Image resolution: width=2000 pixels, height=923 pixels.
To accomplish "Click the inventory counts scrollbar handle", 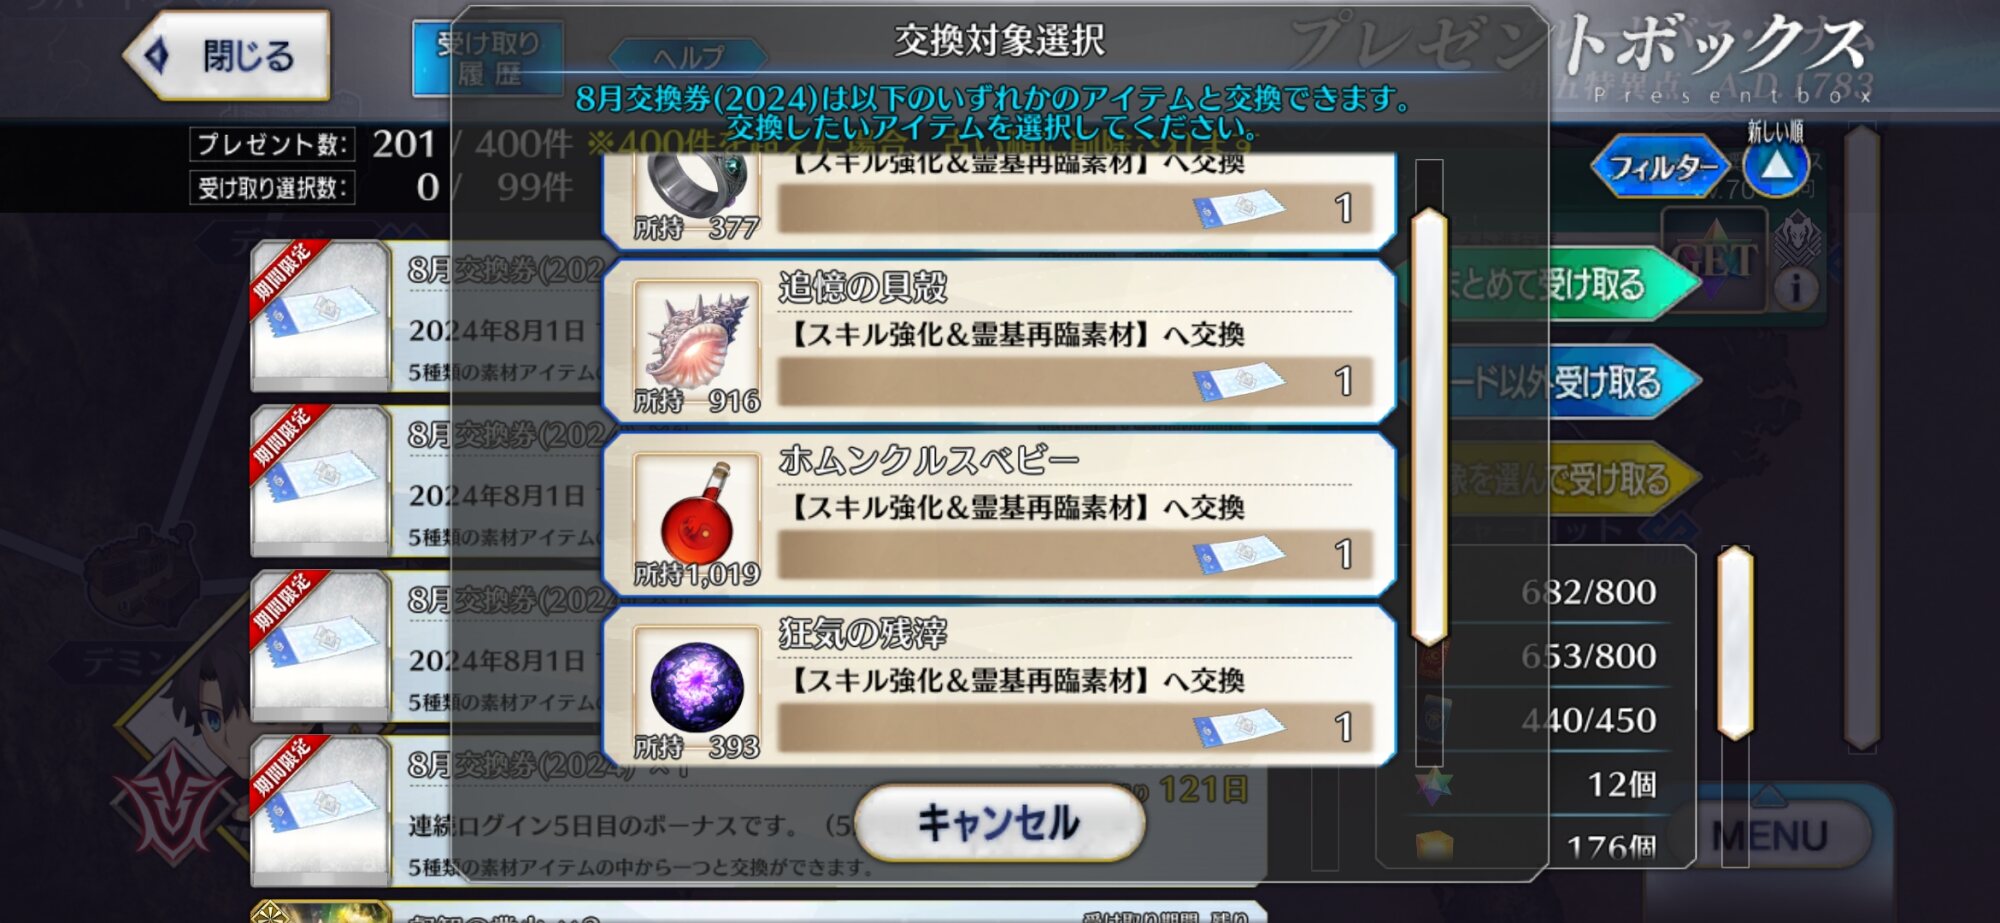I will [1735, 643].
